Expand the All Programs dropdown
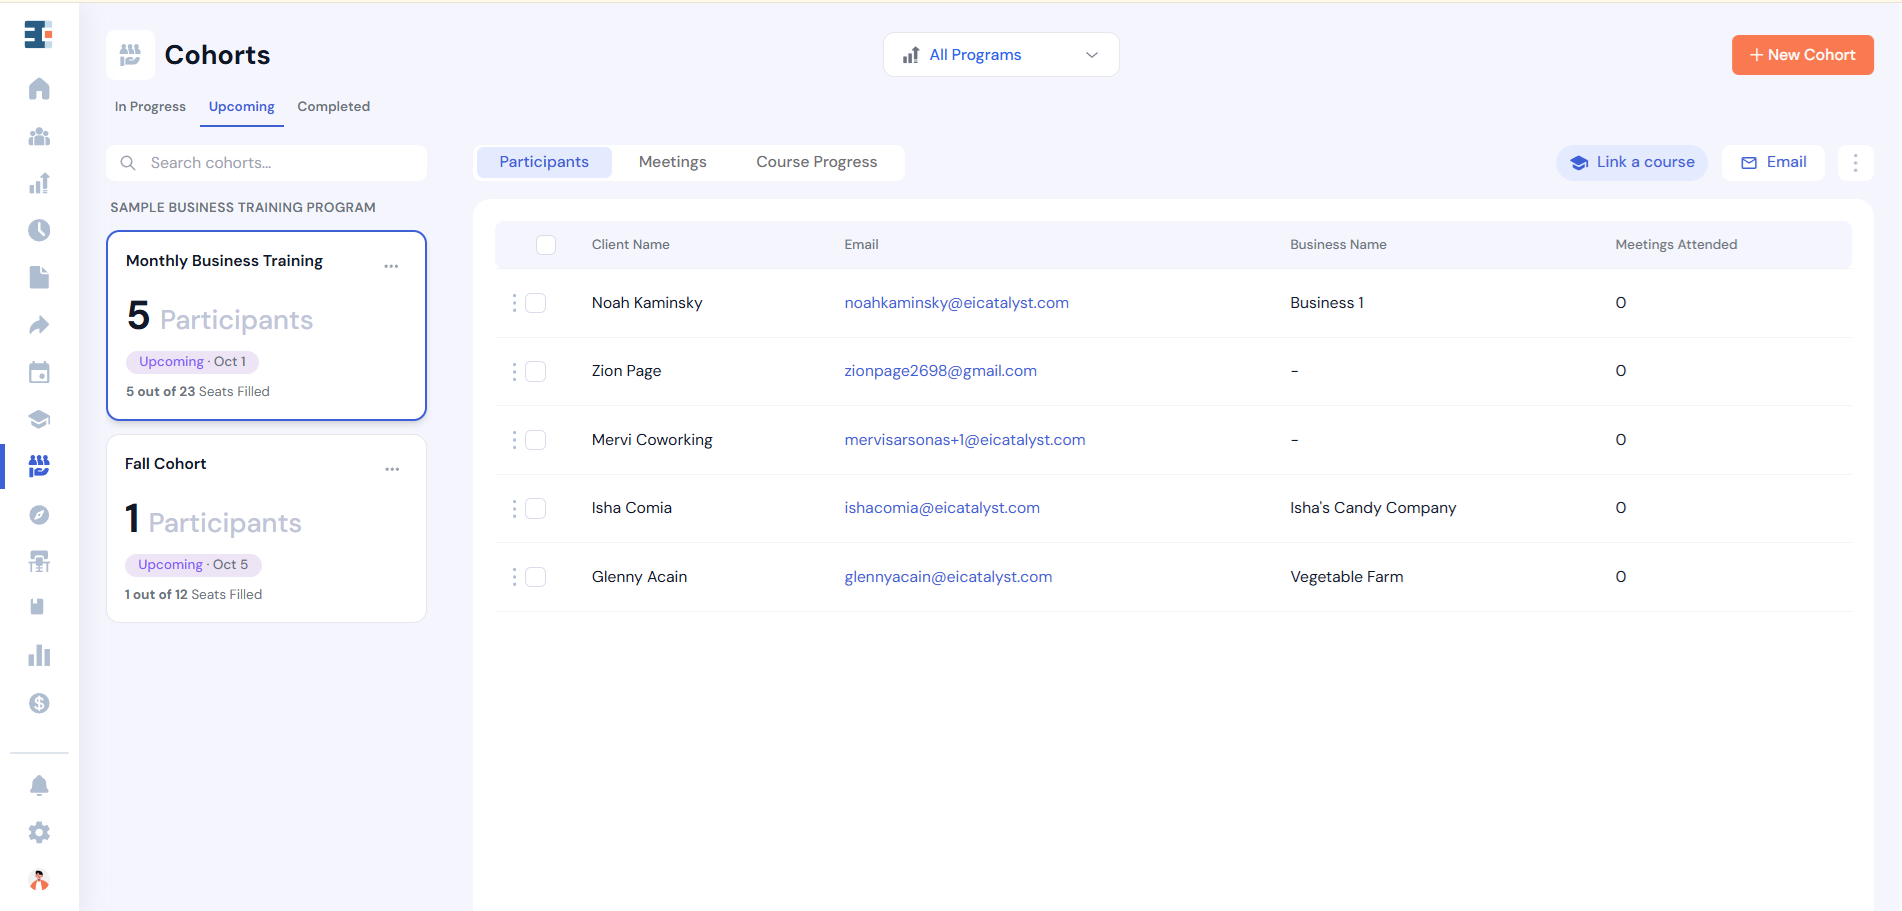This screenshot has height=911, width=1902. point(1001,55)
